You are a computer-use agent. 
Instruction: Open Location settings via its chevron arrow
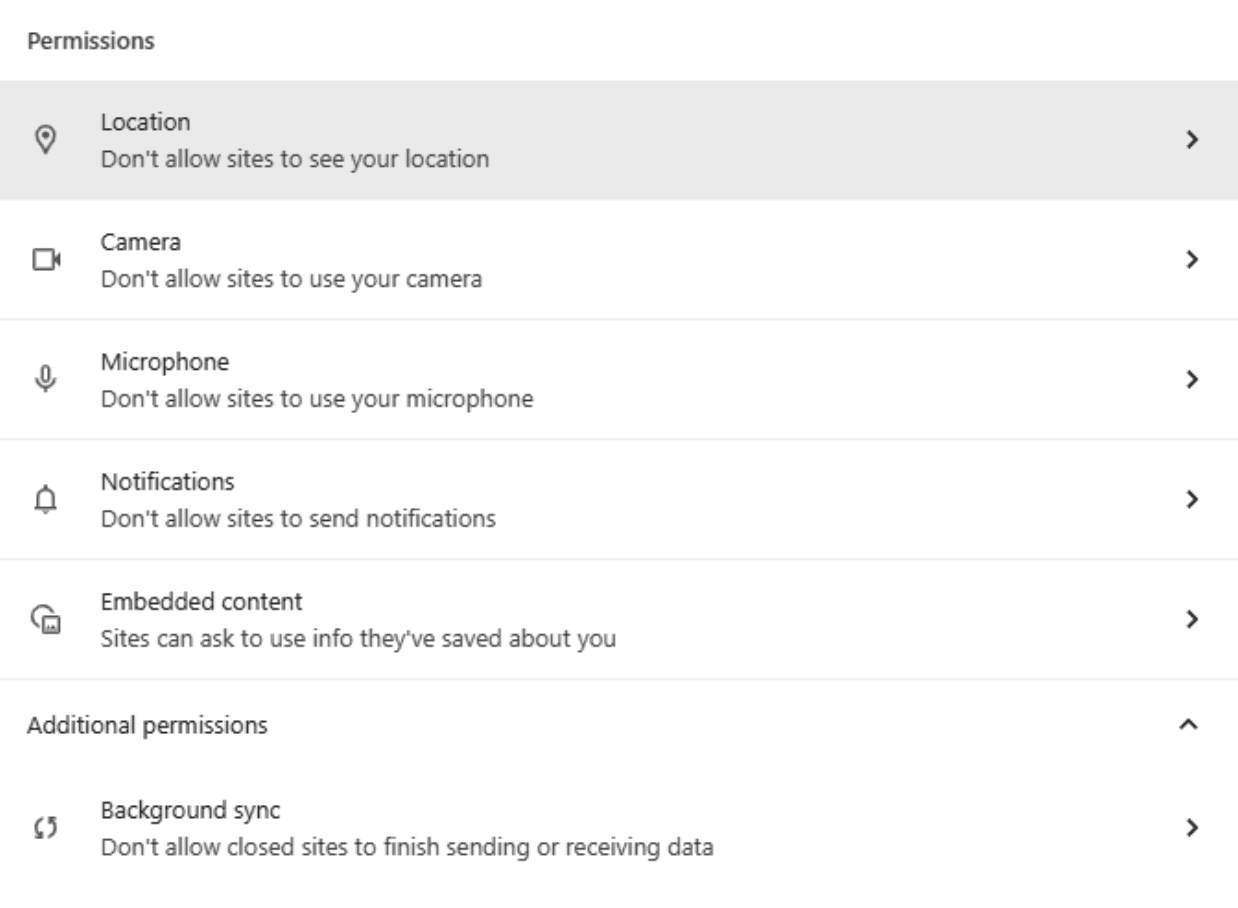pyautogui.click(x=1191, y=140)
